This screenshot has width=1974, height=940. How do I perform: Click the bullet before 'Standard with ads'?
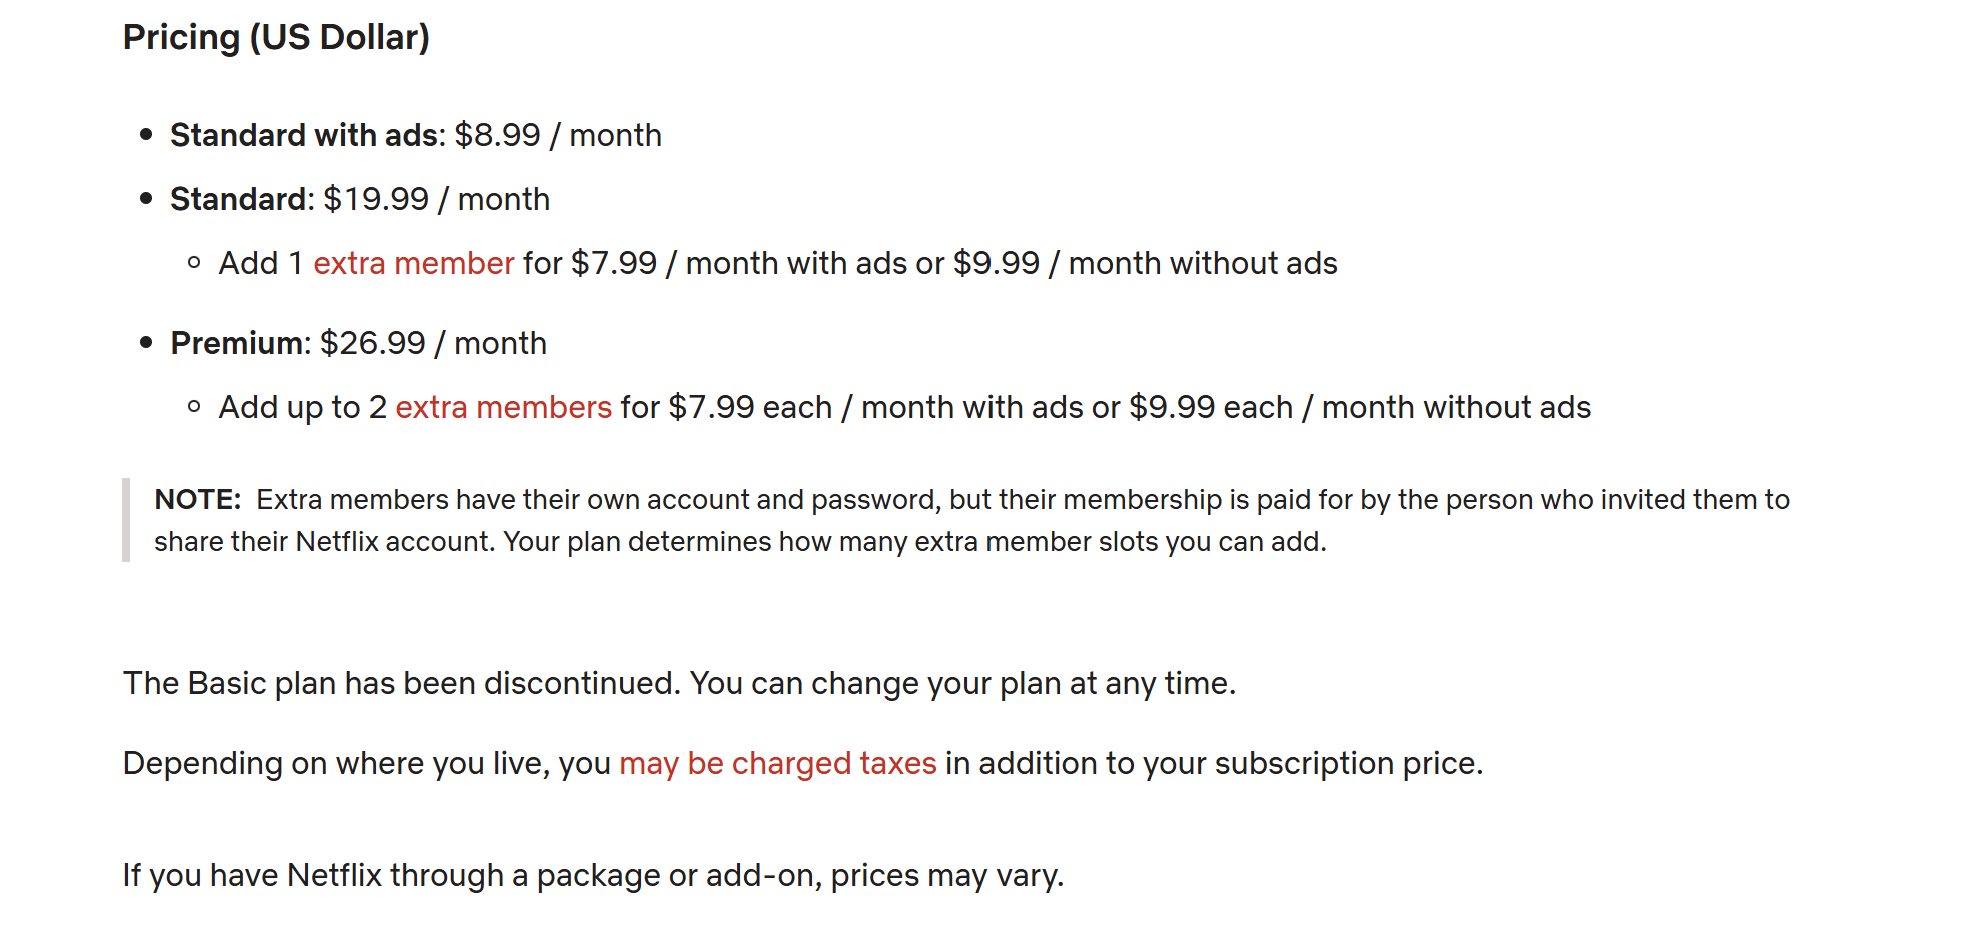(x=146, y=134)
